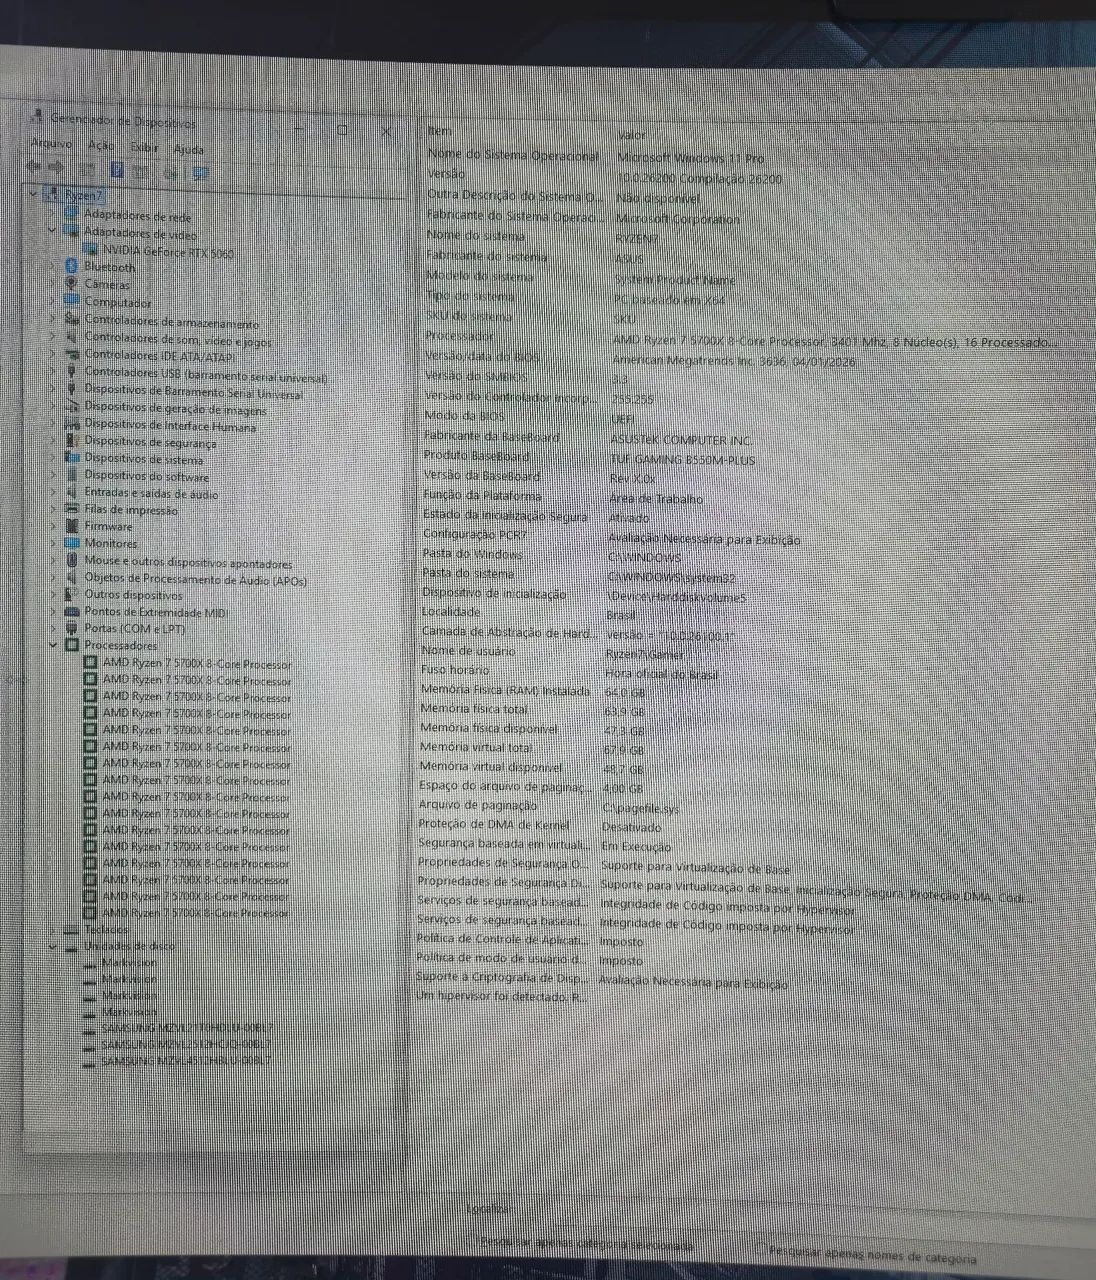Expand Outros dispositivos category
1096x1280 pixels.
53,594
